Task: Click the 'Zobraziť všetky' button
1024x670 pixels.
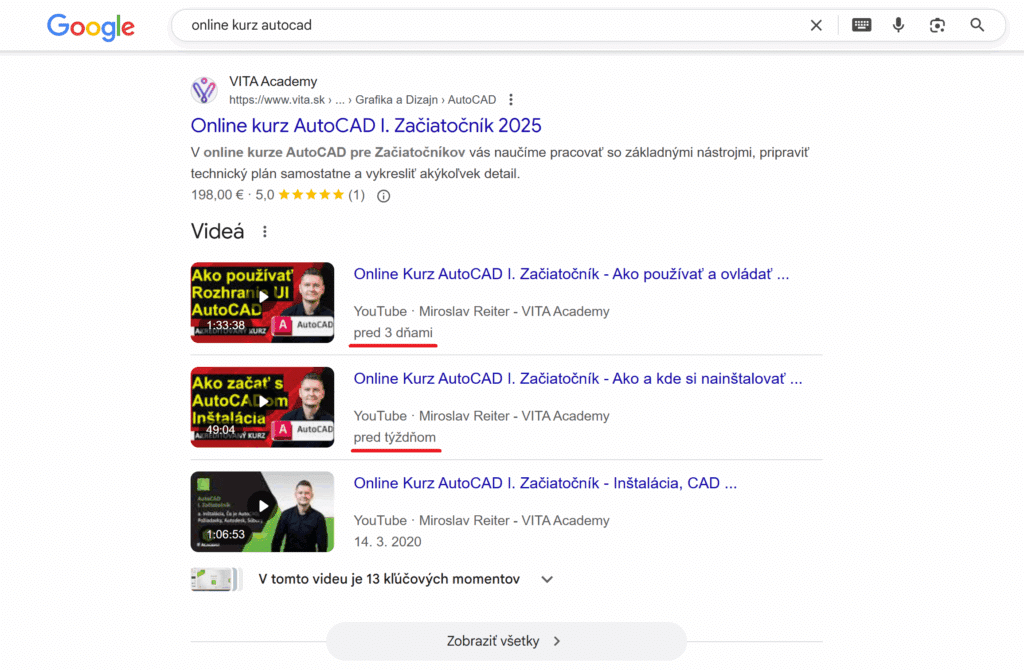Action: point(506,641)
